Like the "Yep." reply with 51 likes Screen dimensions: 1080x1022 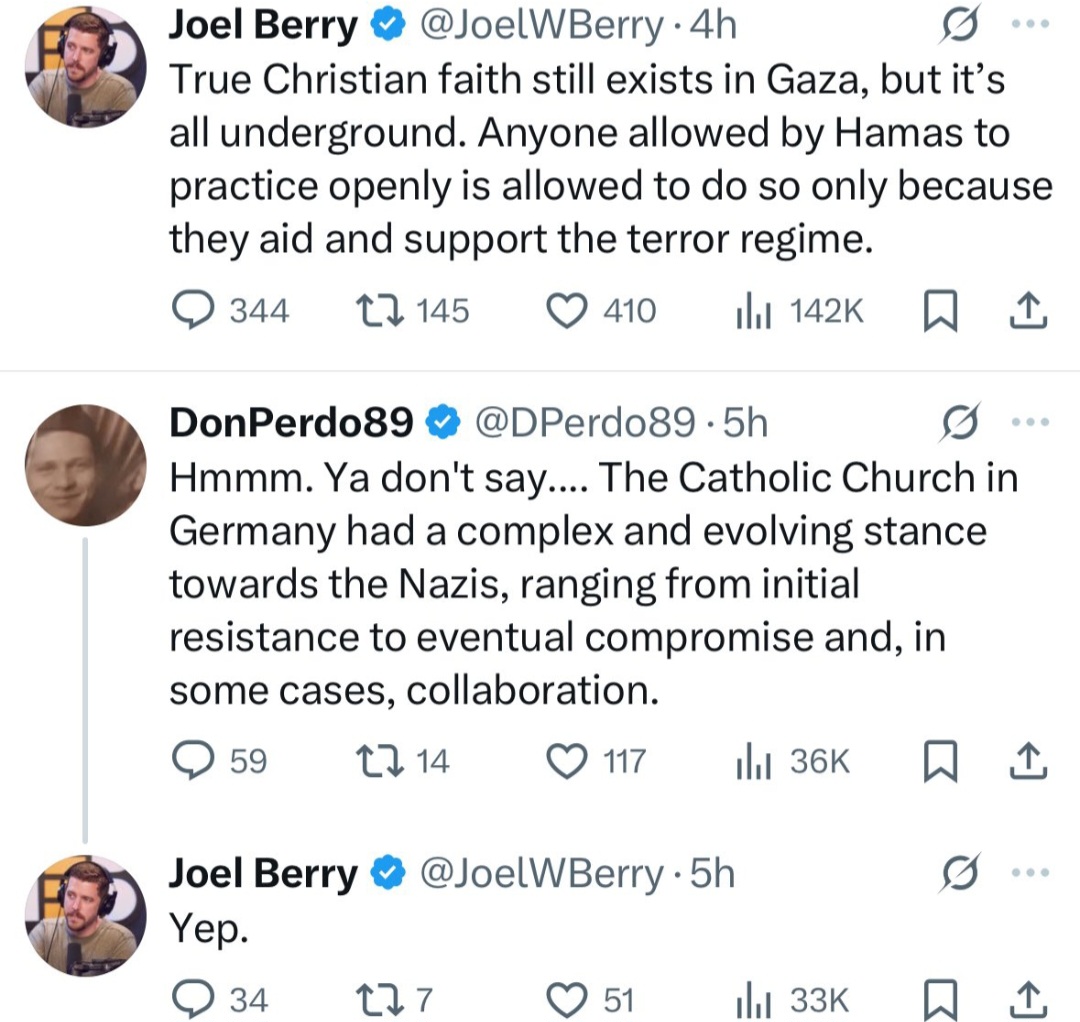click(590, 1000)
